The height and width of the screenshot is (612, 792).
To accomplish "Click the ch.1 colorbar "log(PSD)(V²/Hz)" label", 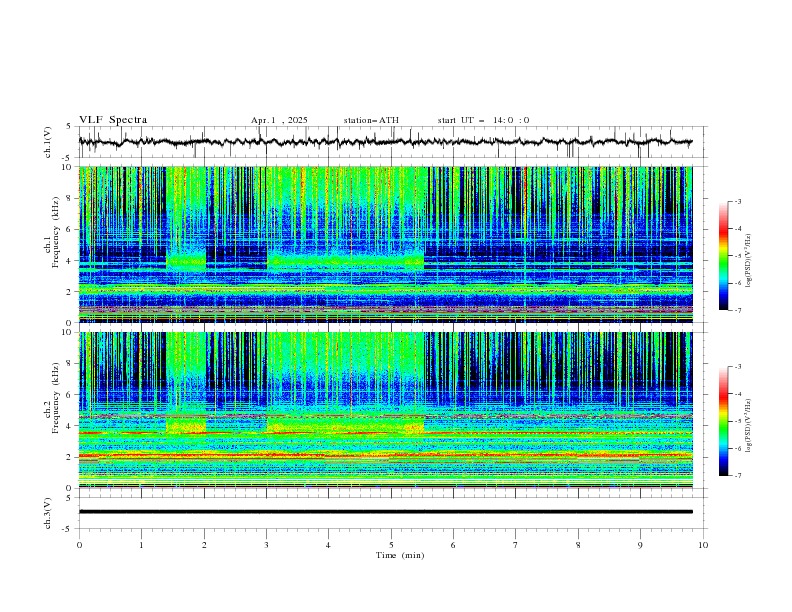I will pyautogui.click(x=749, y=261).
